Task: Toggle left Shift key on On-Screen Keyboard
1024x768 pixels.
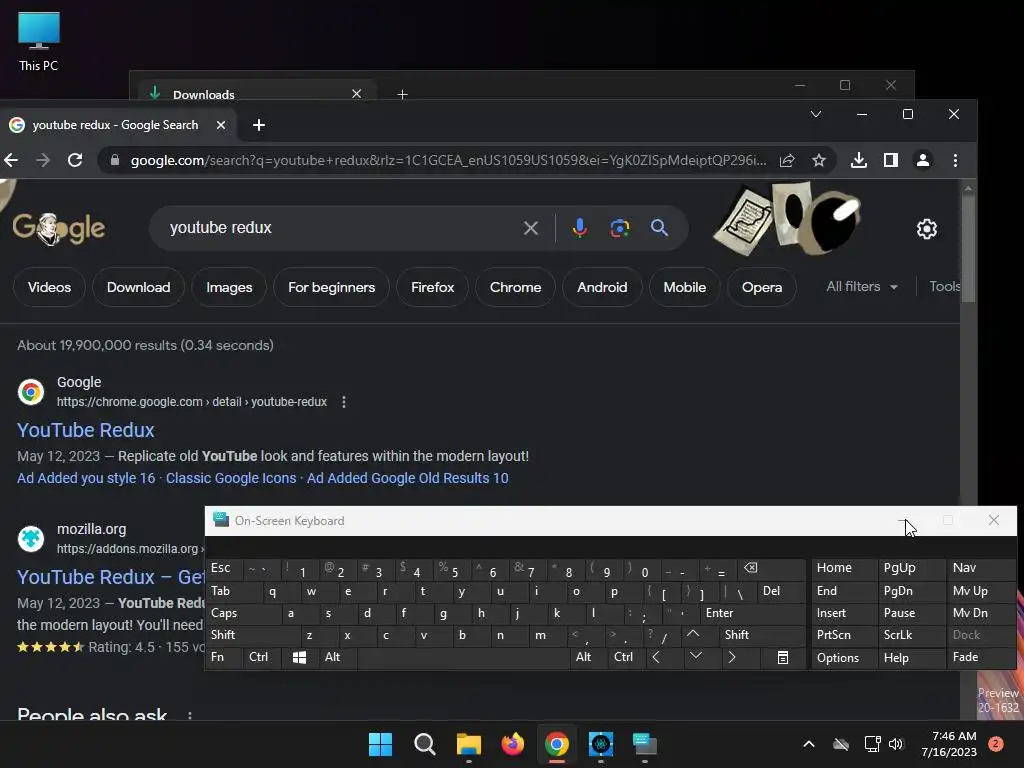Action: coord(253,635)
